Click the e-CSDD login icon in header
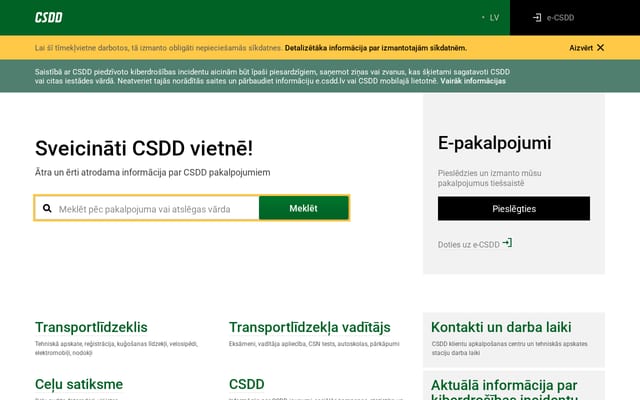Image resolution: width=640 pixels, height=400 pixels. click(537, 18)
